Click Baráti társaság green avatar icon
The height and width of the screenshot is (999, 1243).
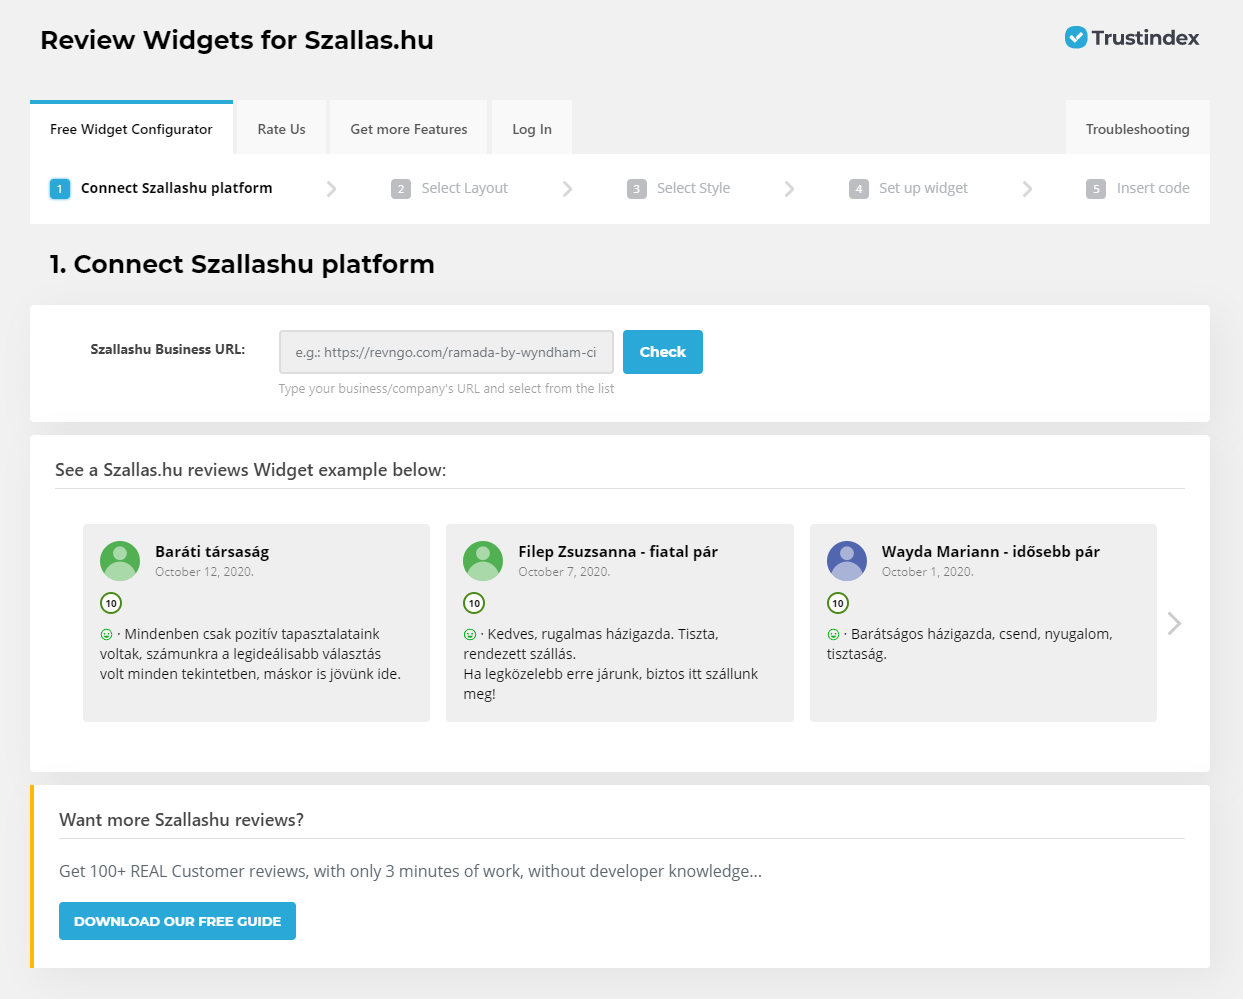(120, 561)
